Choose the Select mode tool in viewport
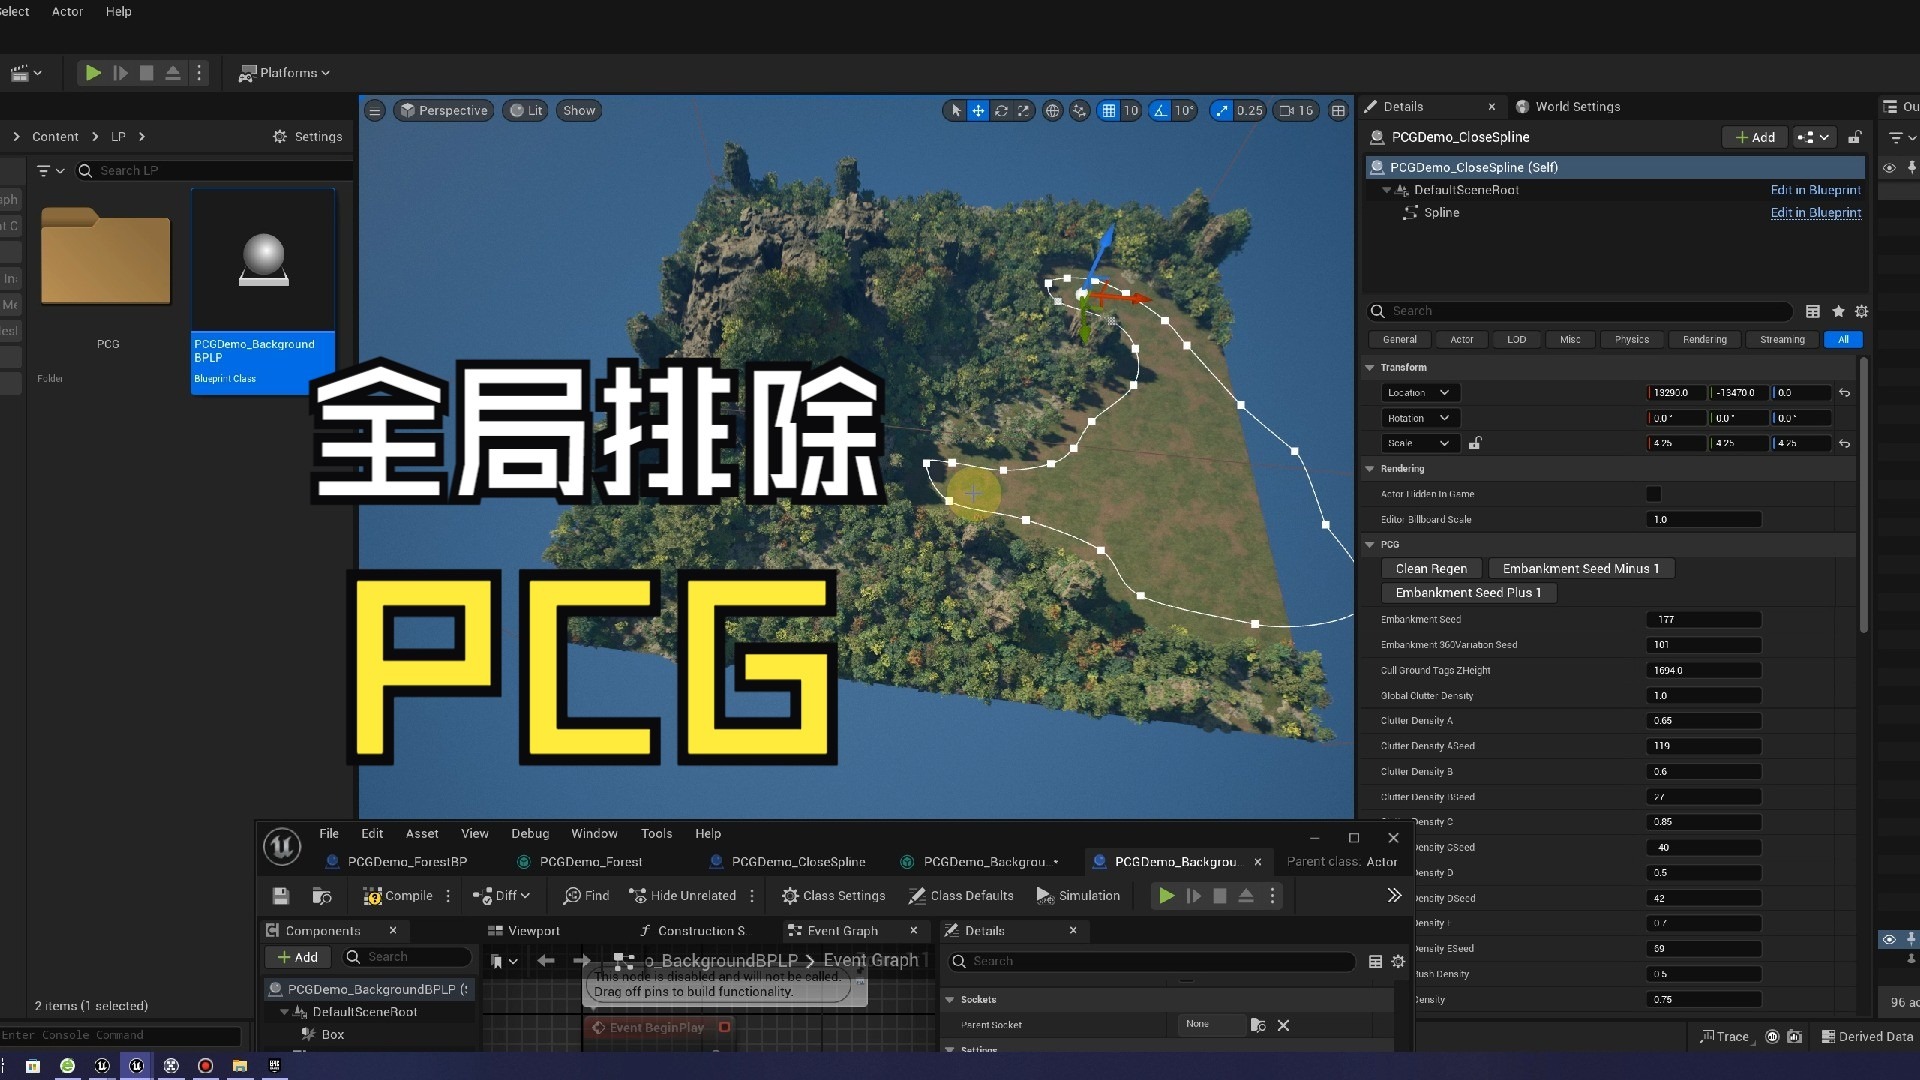 pyautogui.click(x=956, y=111)
